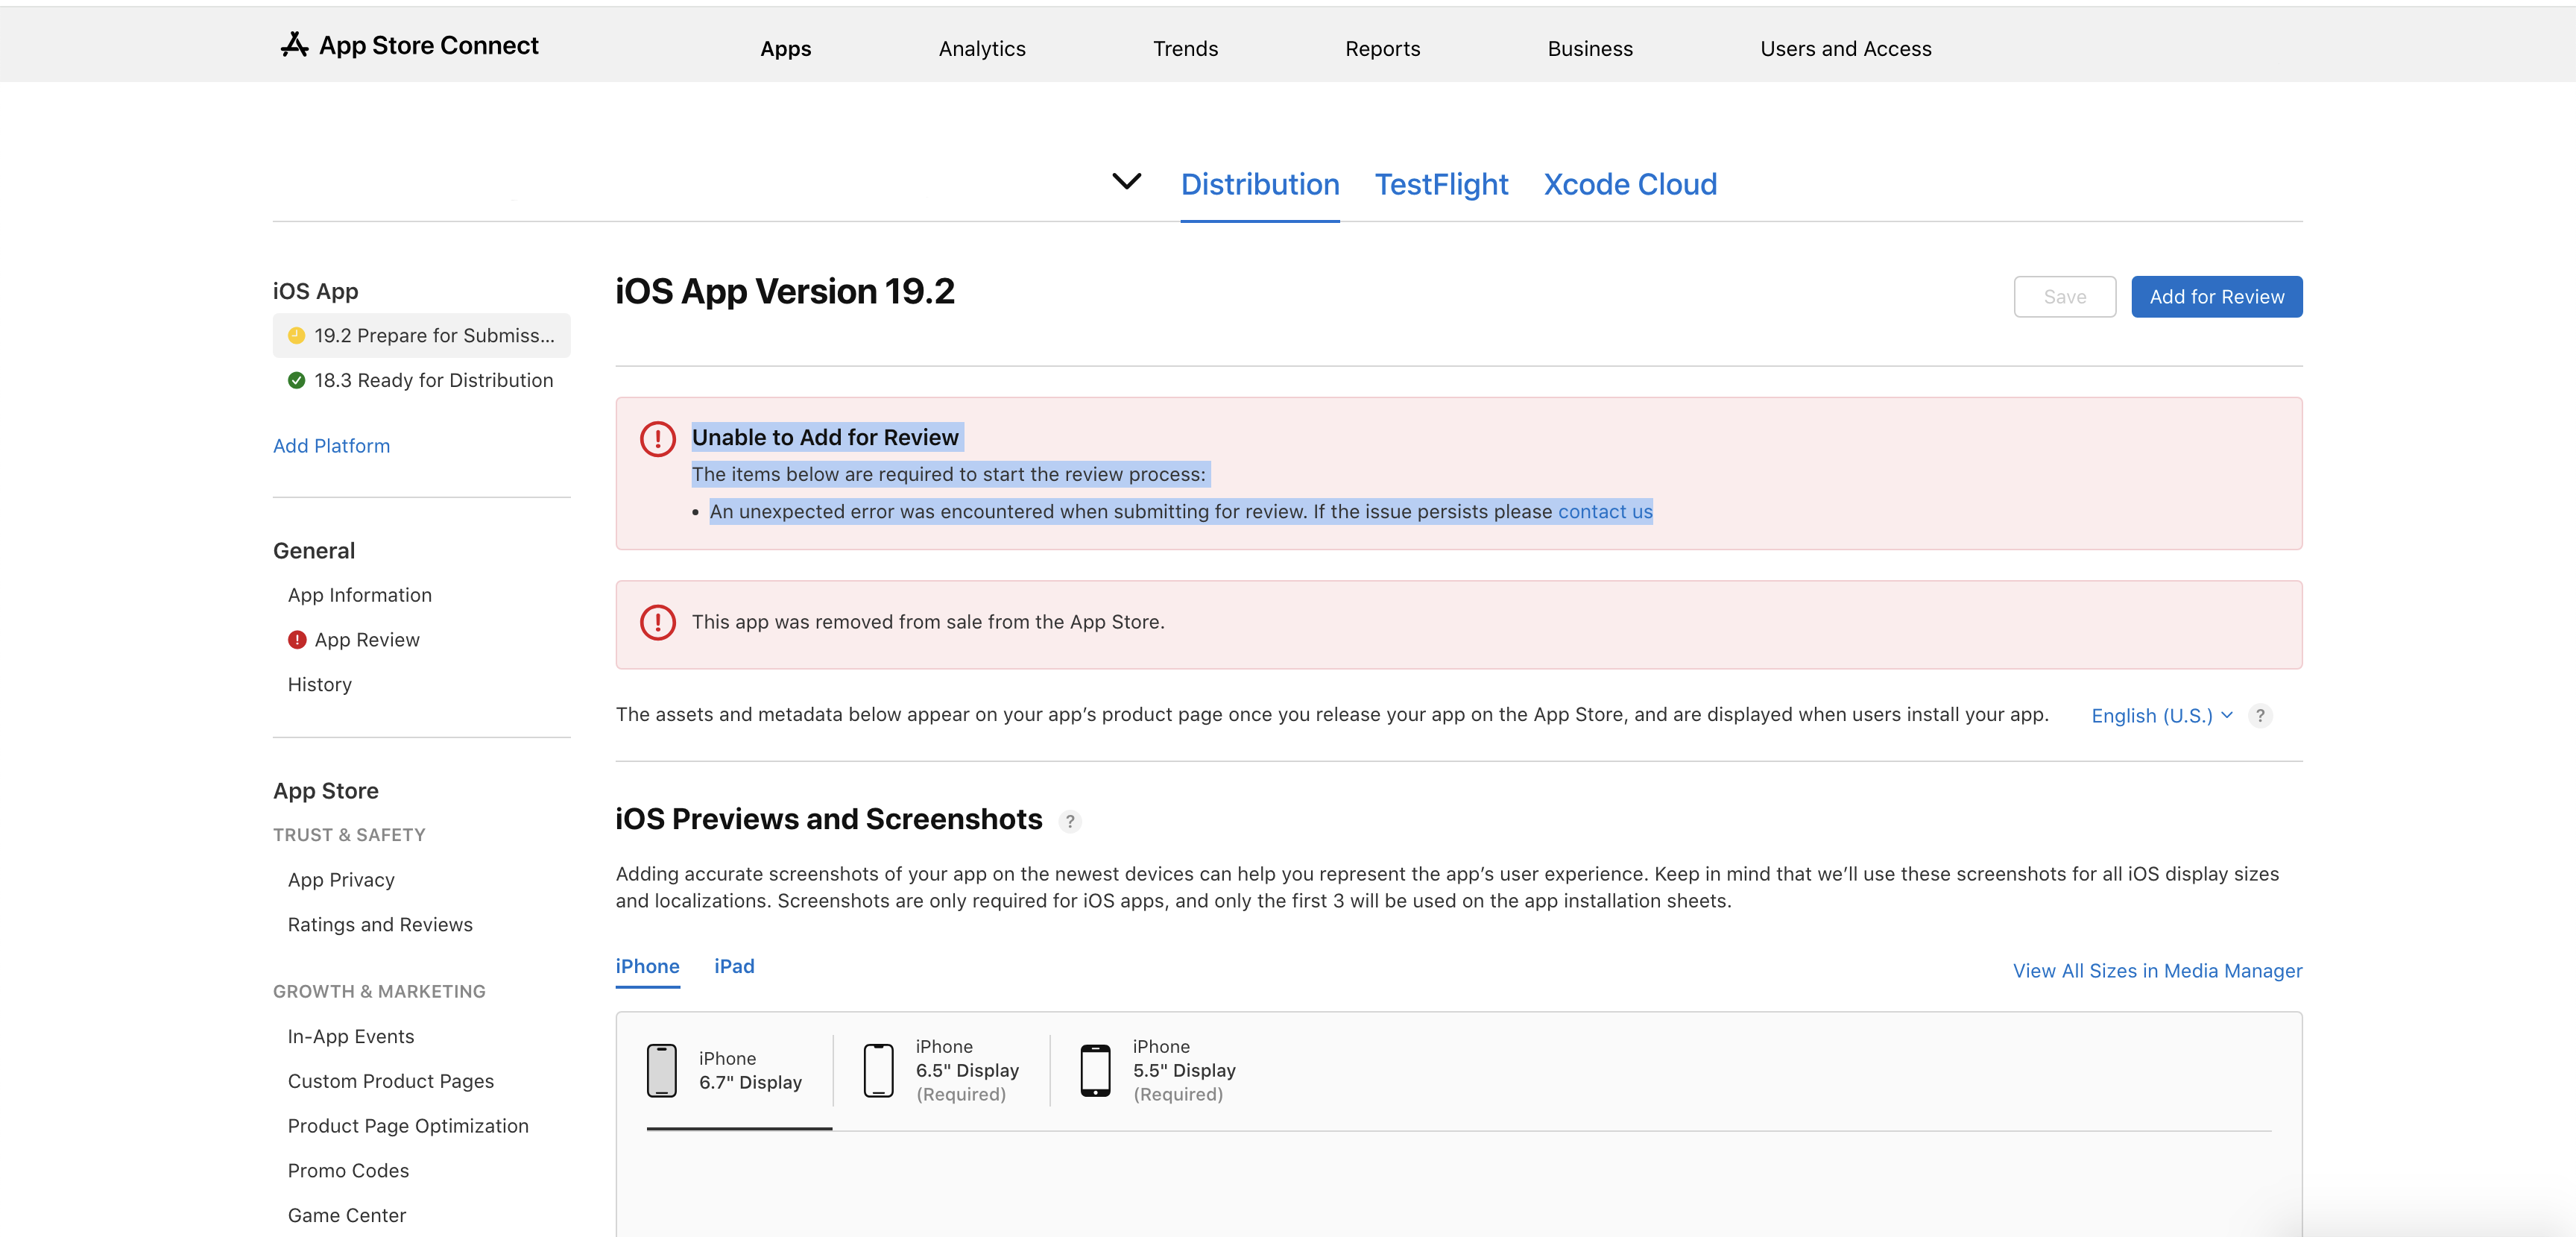Click the yellow status dot for version 19.2

click(x=296, y=336)
